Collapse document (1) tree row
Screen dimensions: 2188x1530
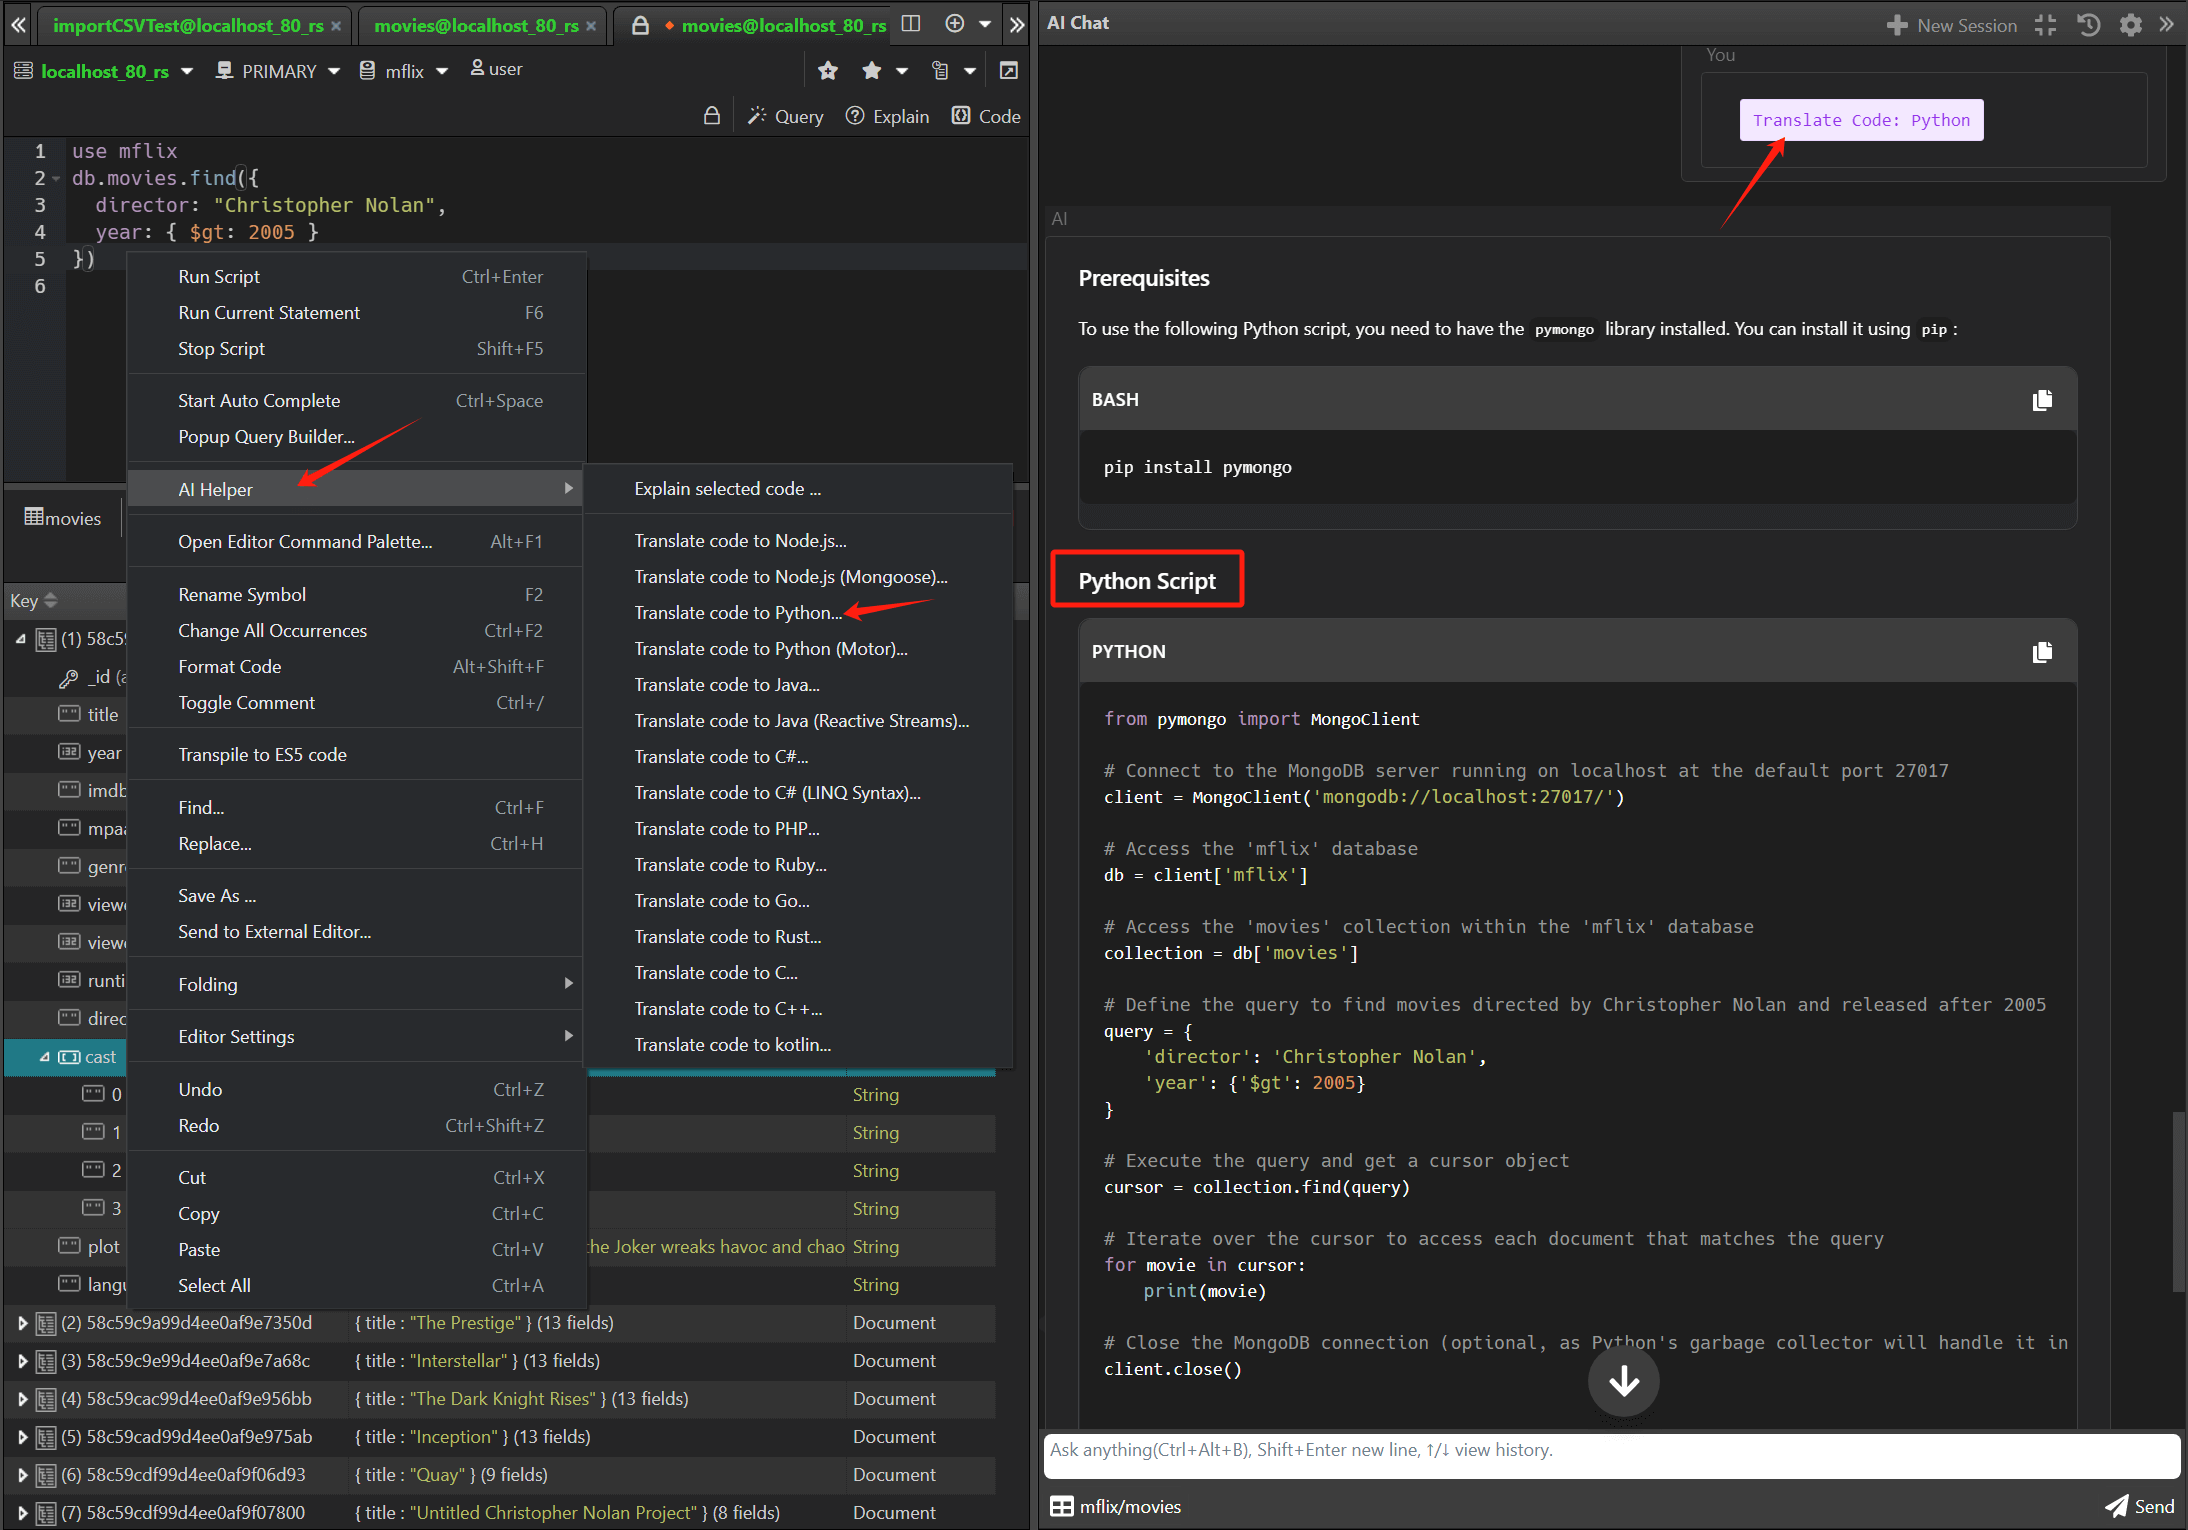20,639
